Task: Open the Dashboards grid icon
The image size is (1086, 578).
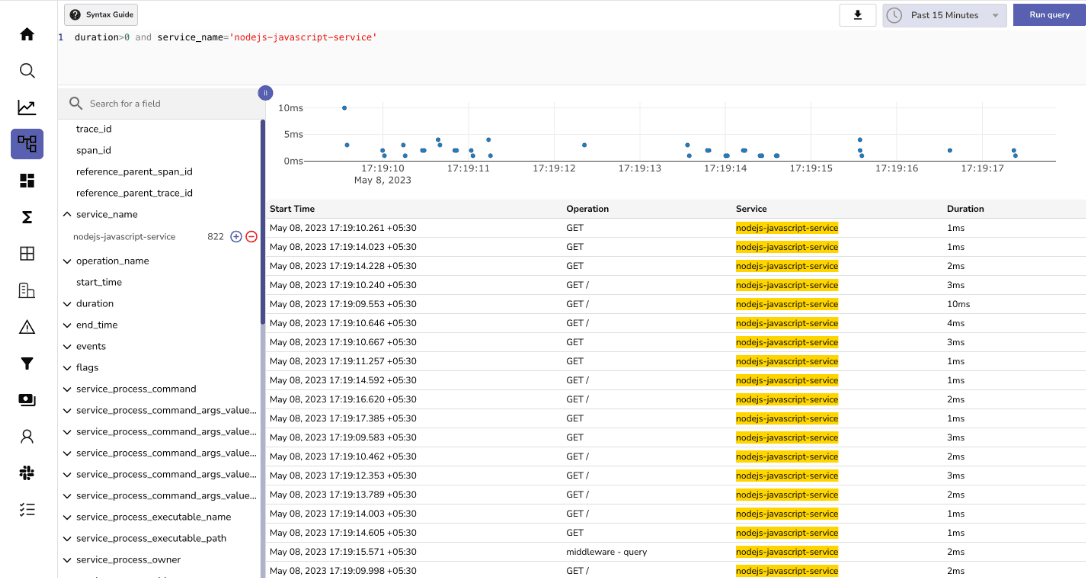Action: tap(27, 181)
